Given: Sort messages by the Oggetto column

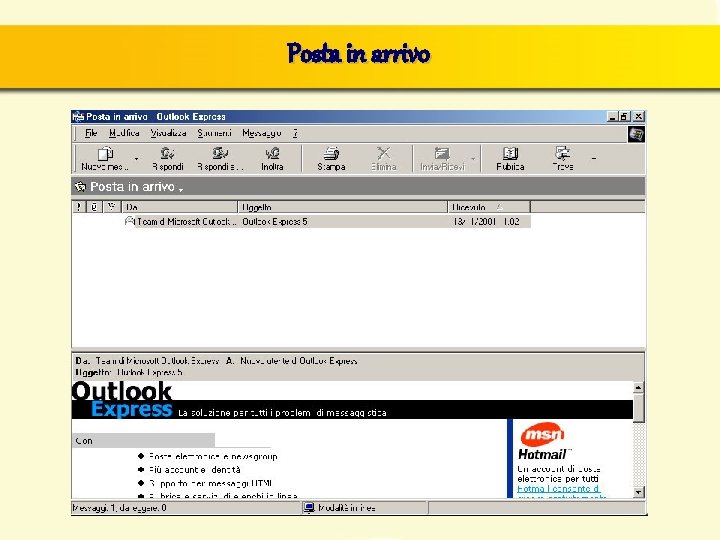Looking at the screenshot, I should click(x=343, y=207).
